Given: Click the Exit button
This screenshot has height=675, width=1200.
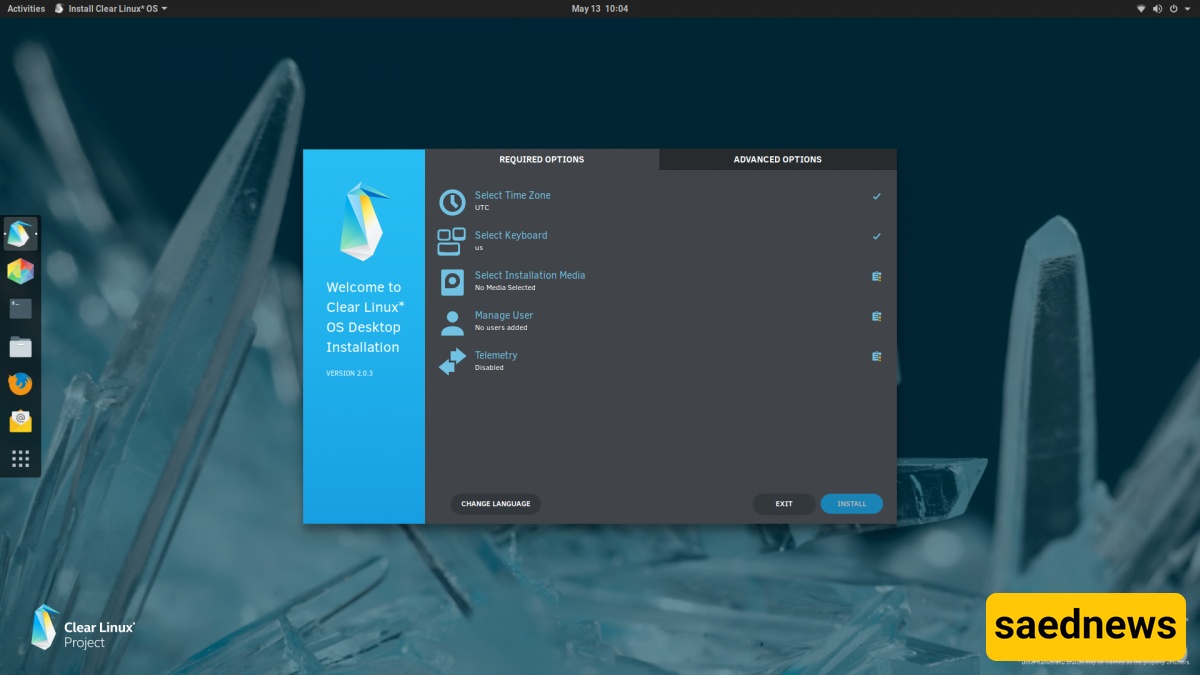Looking at the screenshot, I should pos(784,504).
